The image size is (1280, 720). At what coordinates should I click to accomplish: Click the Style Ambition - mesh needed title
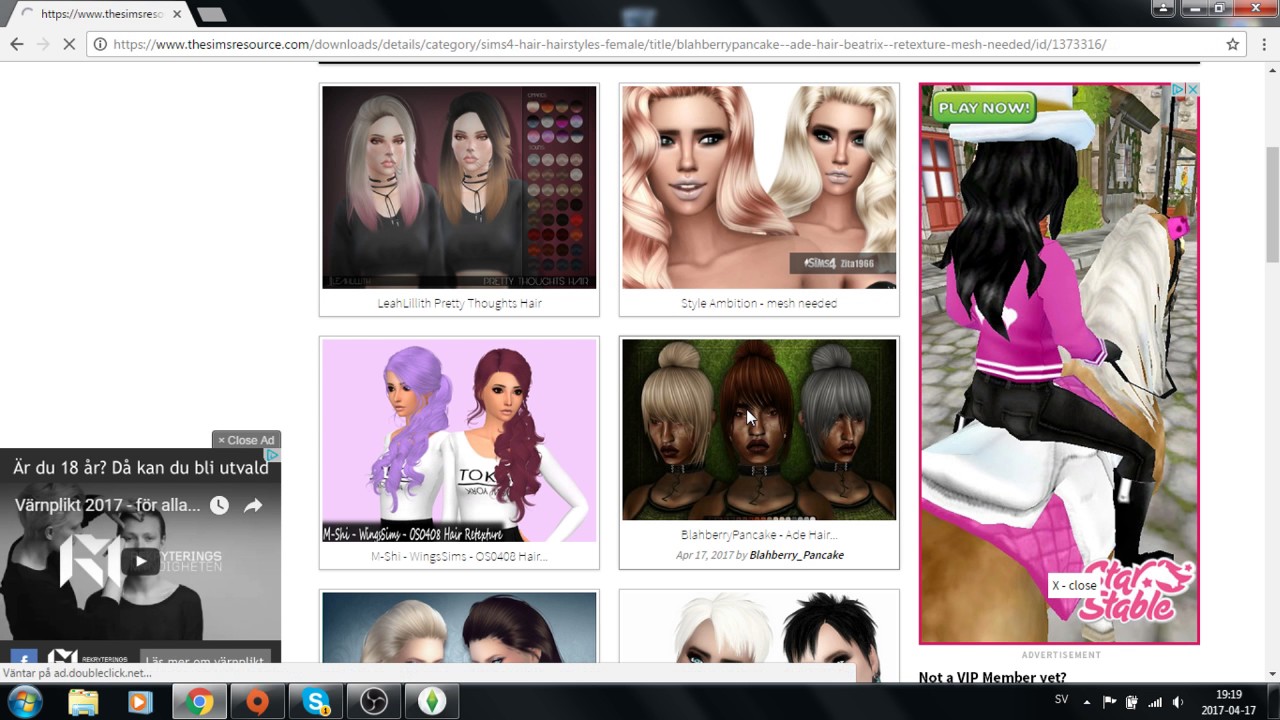click(759, 303)
